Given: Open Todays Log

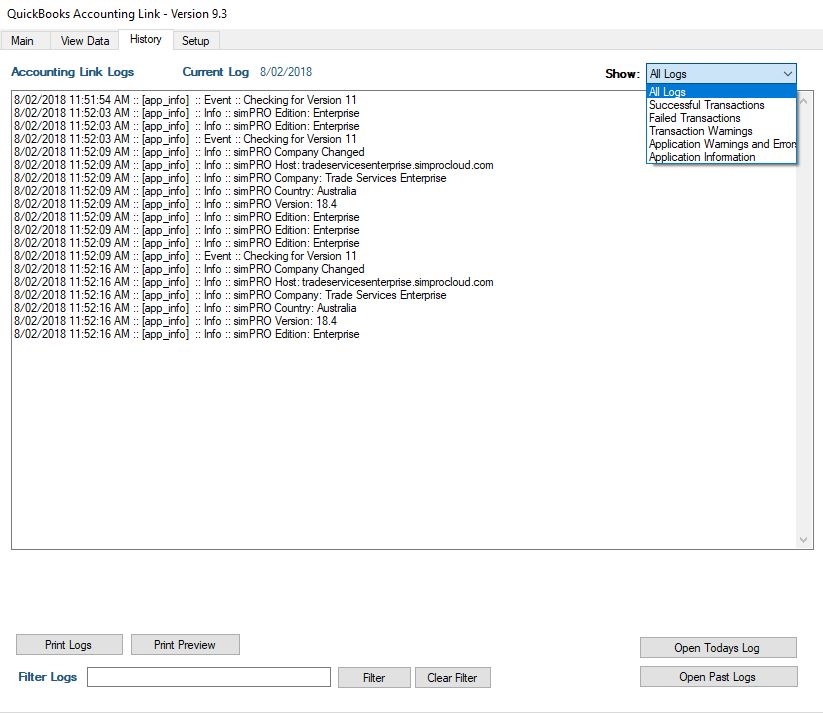Looking at the screenshot, I should click(x=718, y=648).
